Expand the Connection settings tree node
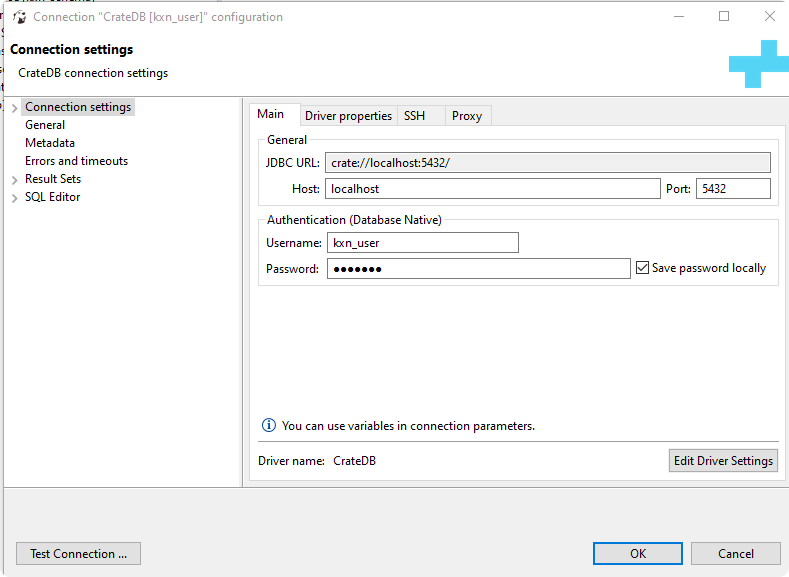 15,108
